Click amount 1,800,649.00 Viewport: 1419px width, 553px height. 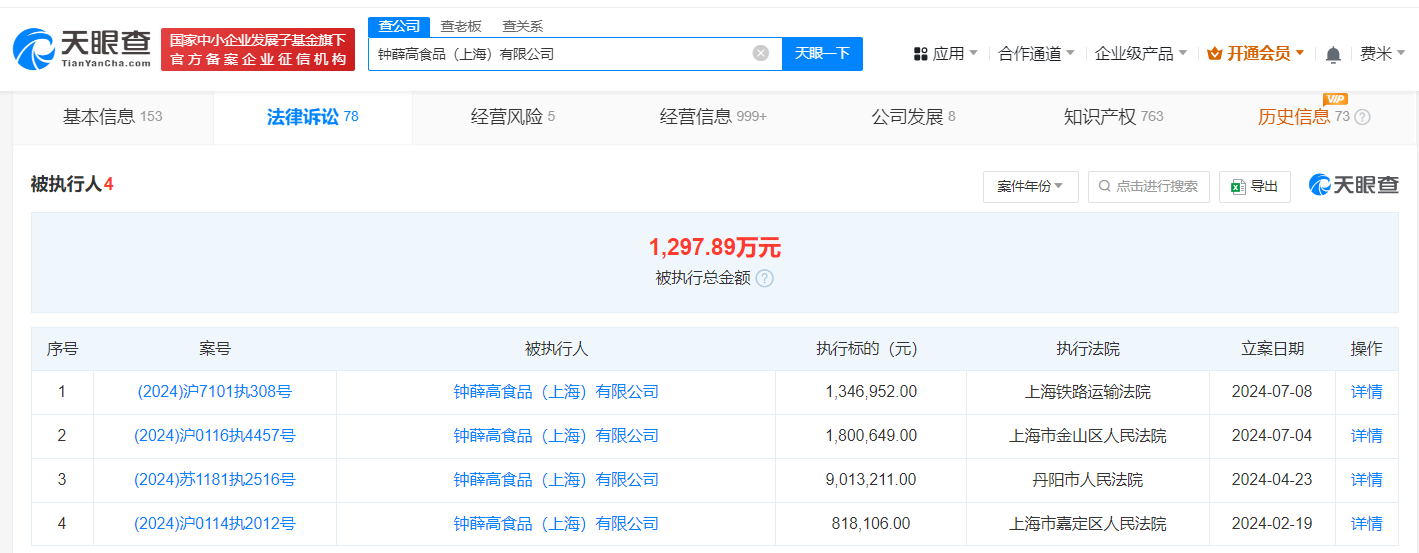click(x=871, y=436)
